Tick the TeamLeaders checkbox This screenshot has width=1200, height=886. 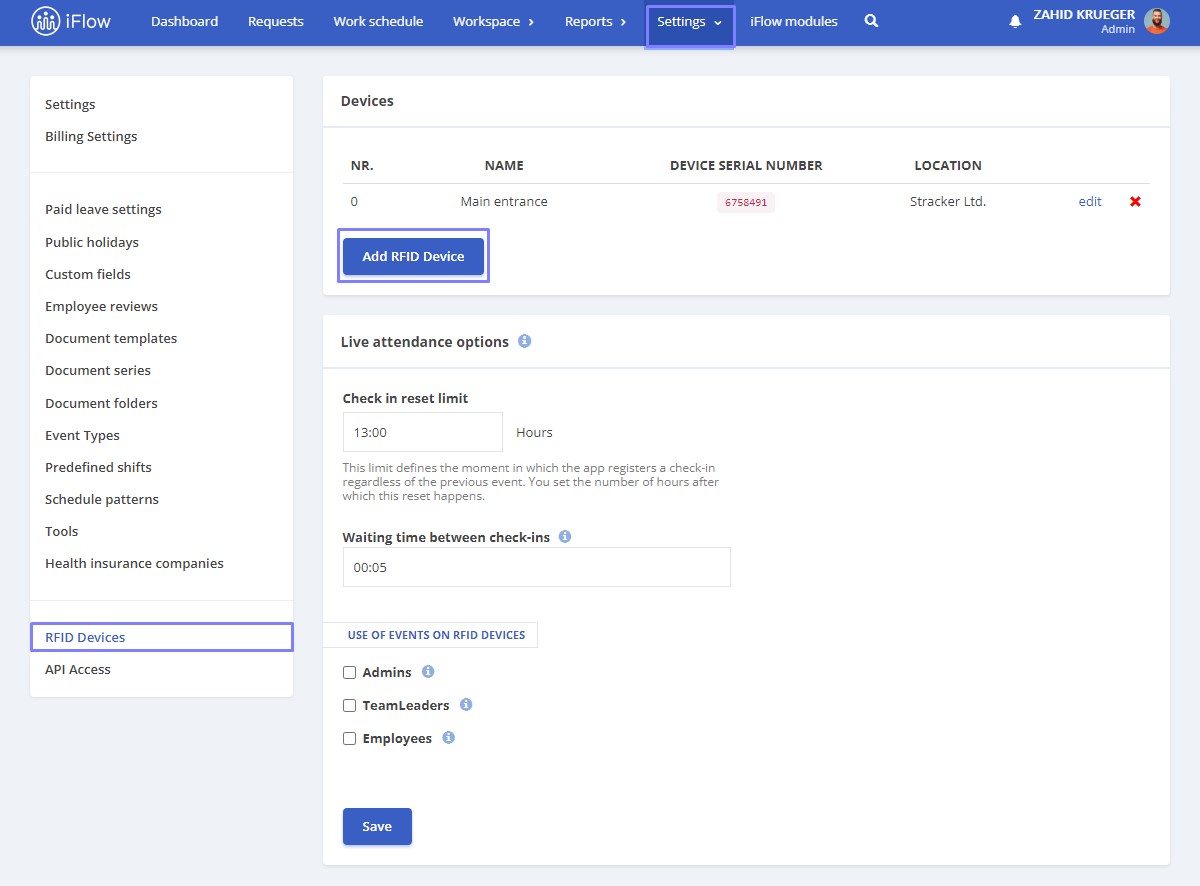click(350, 706)
